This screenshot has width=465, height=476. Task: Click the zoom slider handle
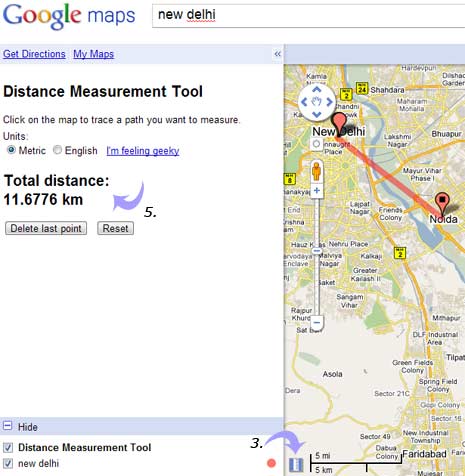pos(317,251)
